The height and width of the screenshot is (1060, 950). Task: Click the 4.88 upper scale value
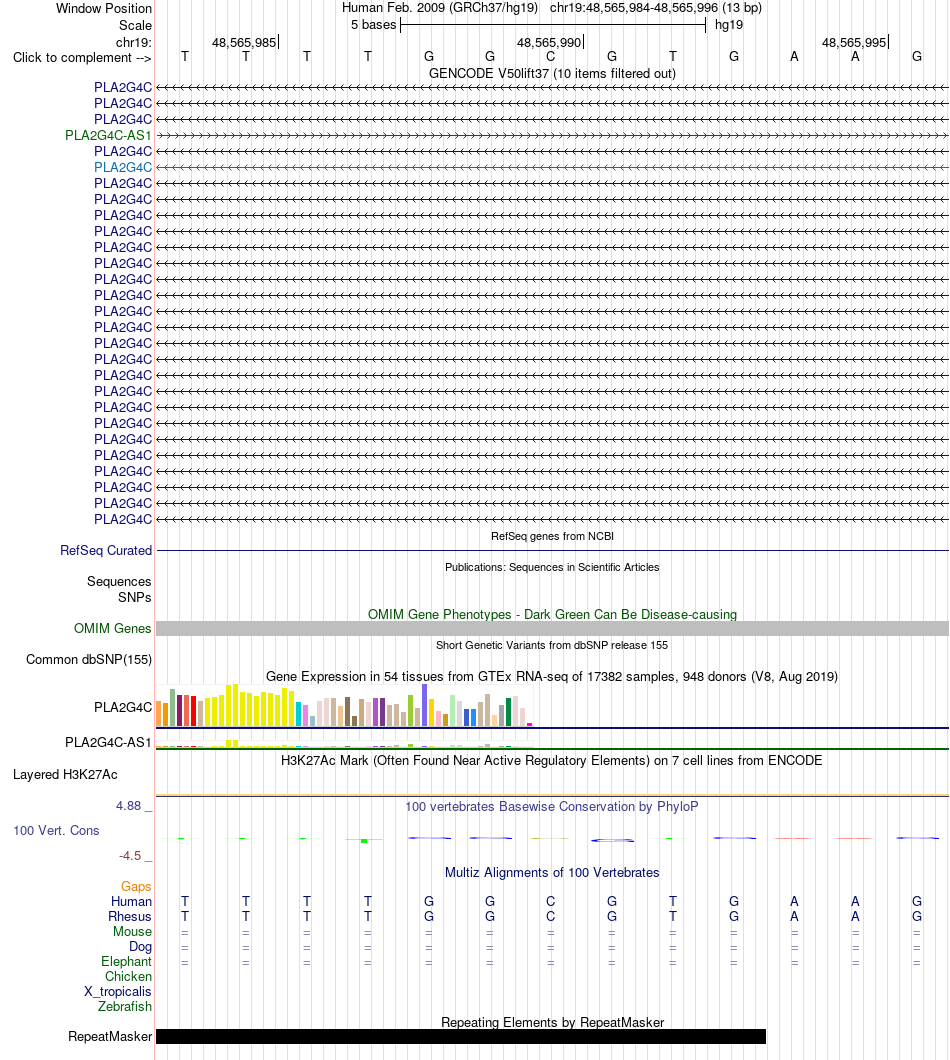(x=128, y=806)
